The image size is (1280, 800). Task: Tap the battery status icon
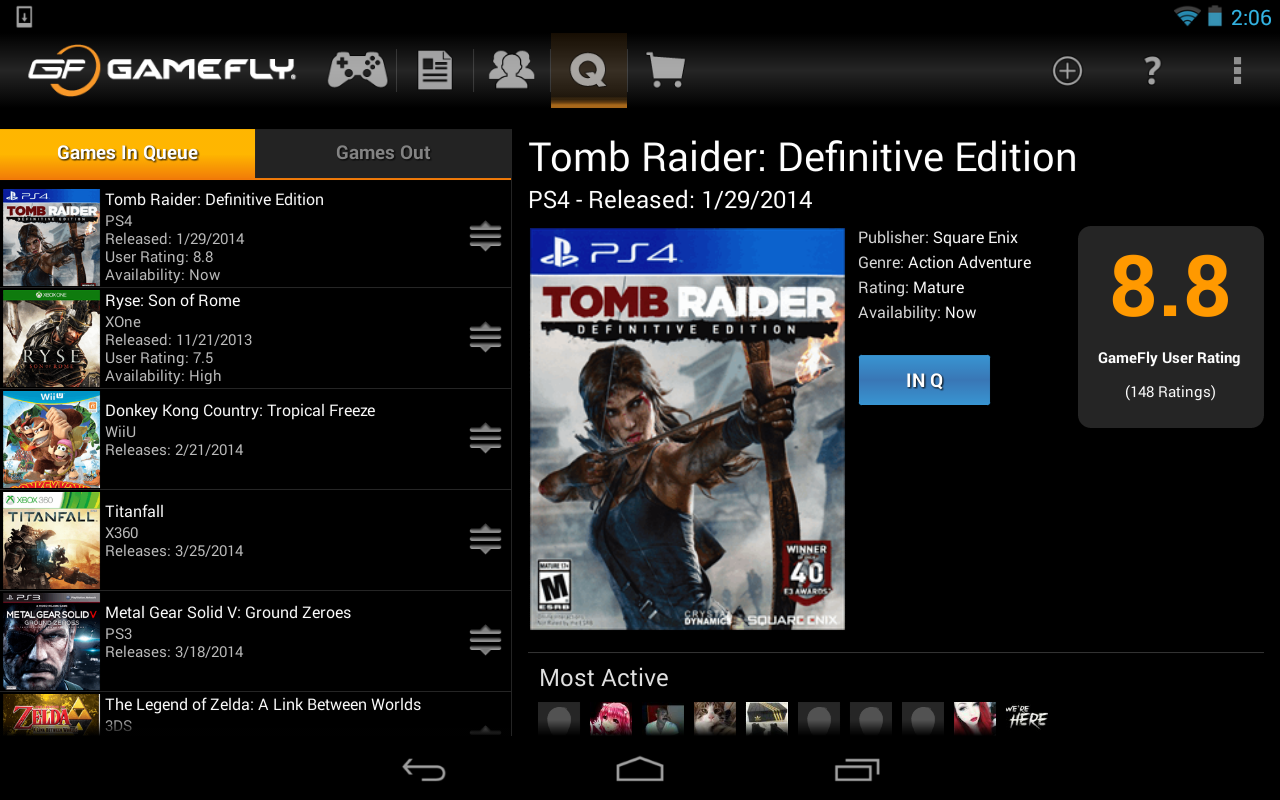1215,17
